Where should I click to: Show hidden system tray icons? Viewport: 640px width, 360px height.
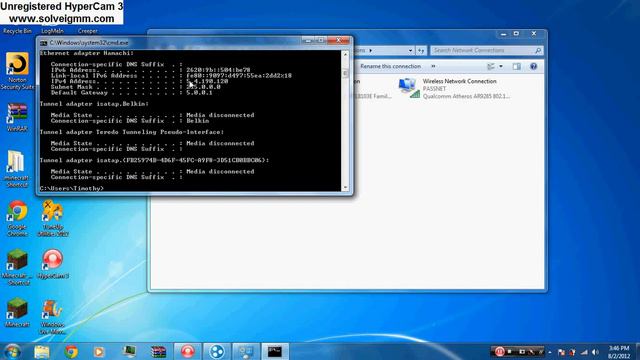(550, 352)
